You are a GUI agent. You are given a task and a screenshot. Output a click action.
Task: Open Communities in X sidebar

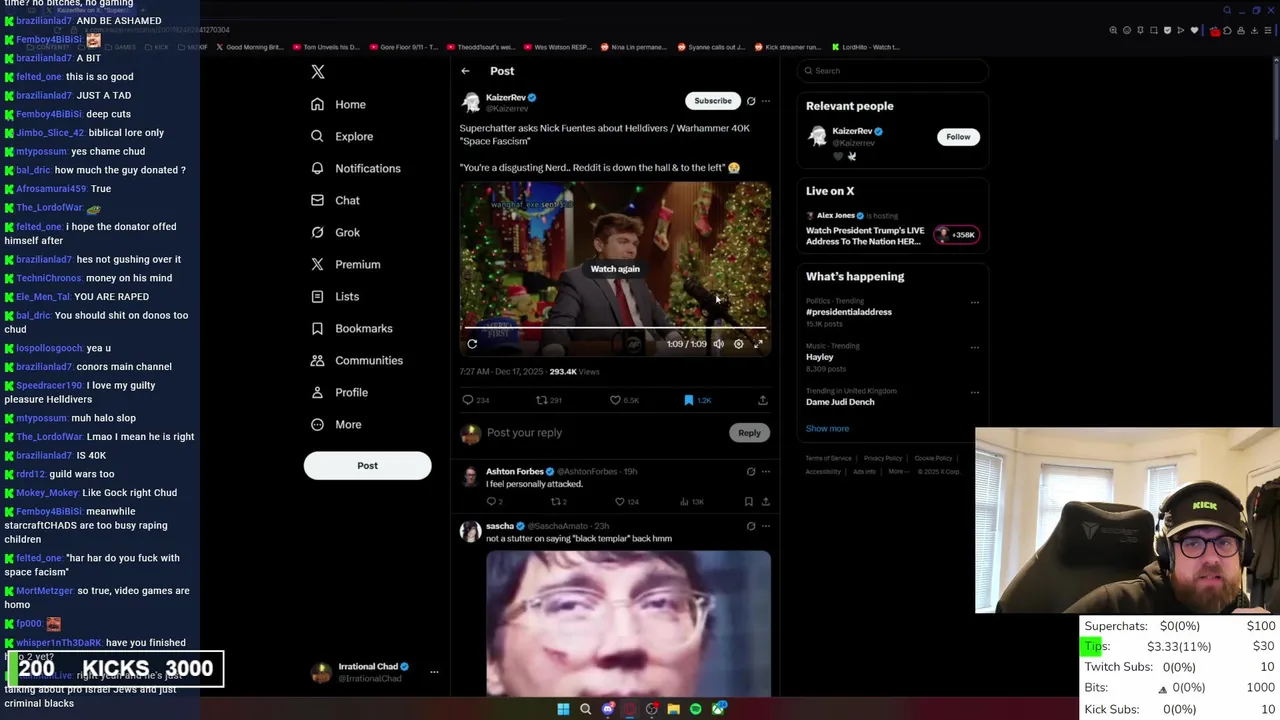point(356,360)
